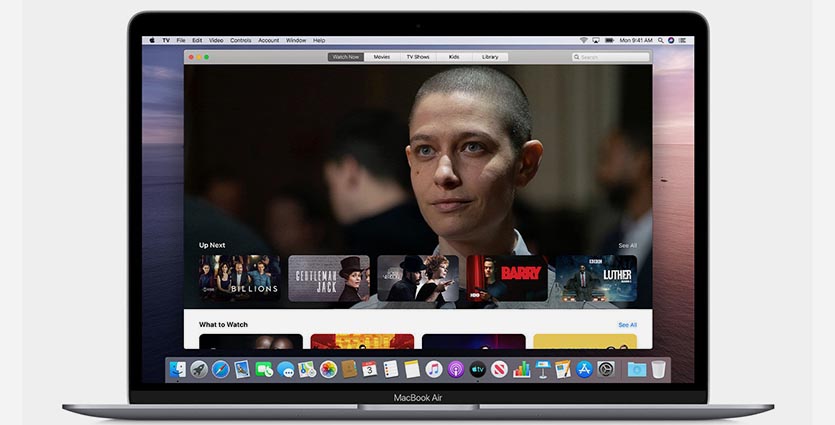Open the Video menu in the menu bar

click(x=217, y=40)
